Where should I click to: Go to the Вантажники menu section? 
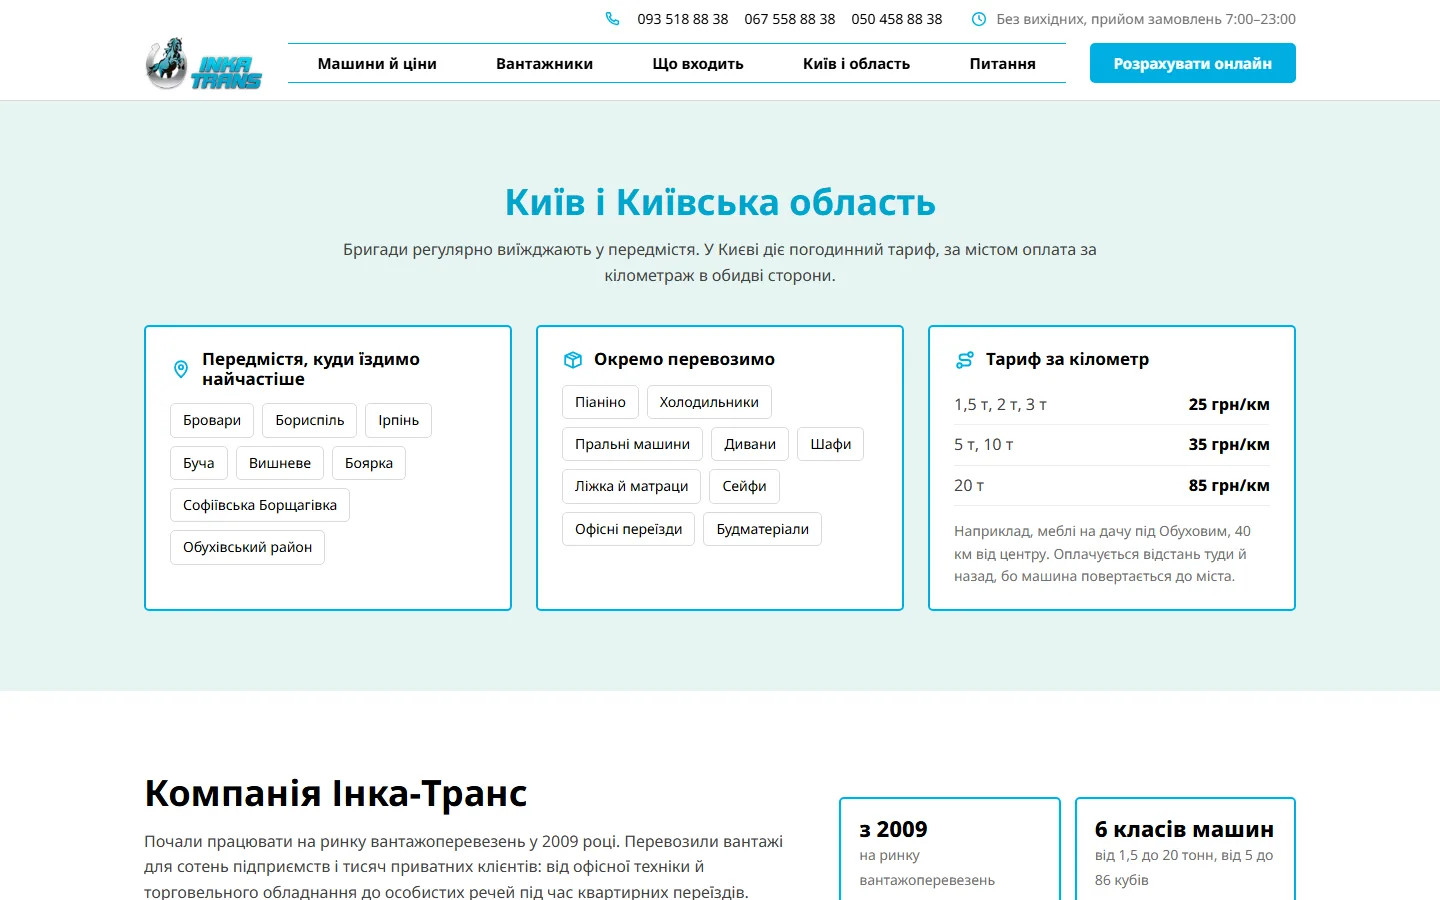(x=545, y=63)
